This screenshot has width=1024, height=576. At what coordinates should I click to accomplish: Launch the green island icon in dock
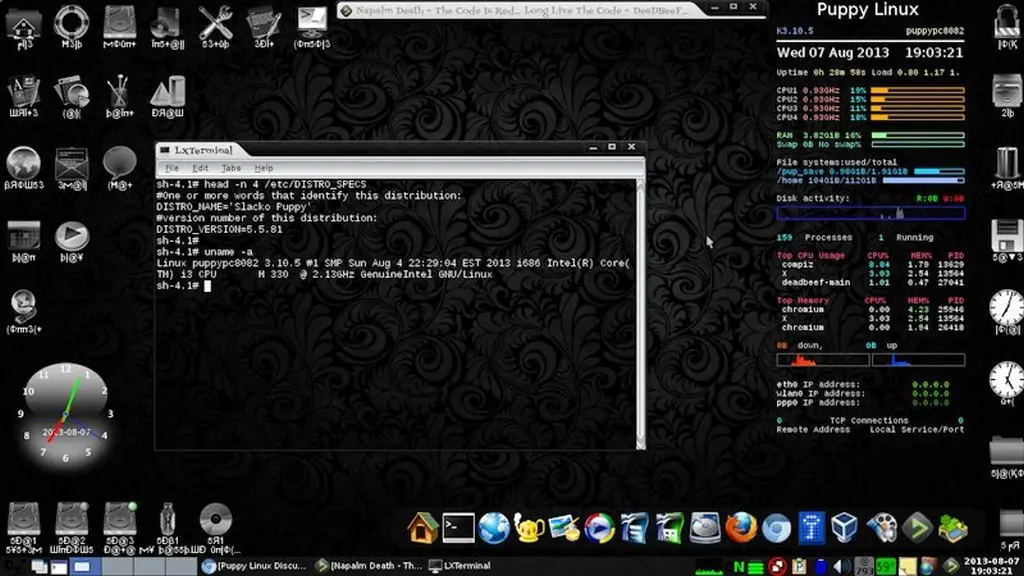(x=953, y=528)
